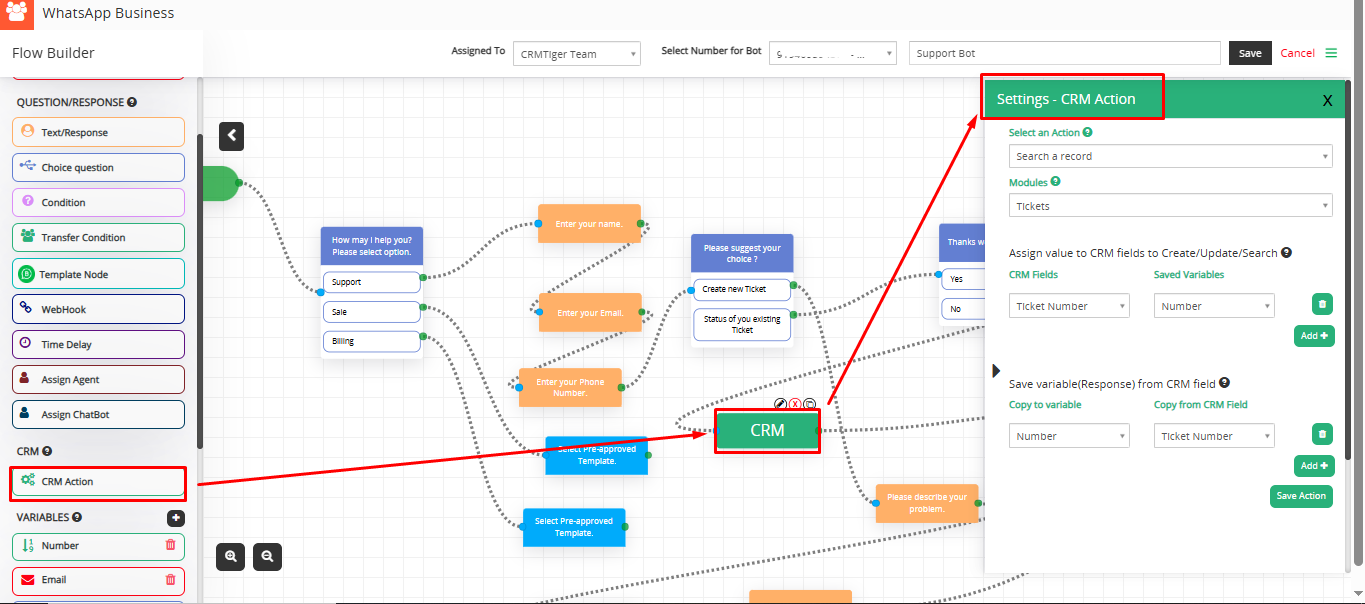Click Status of you existing Ticket option
The width and height of the screenshot is (1365, 604).
(x=742, y=325)
